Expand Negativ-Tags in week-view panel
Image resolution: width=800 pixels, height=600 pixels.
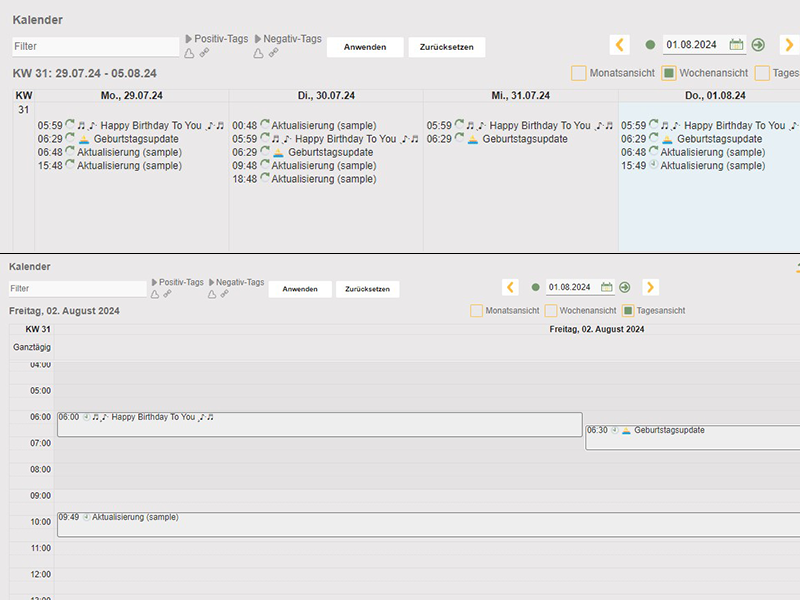click(288, 39)
